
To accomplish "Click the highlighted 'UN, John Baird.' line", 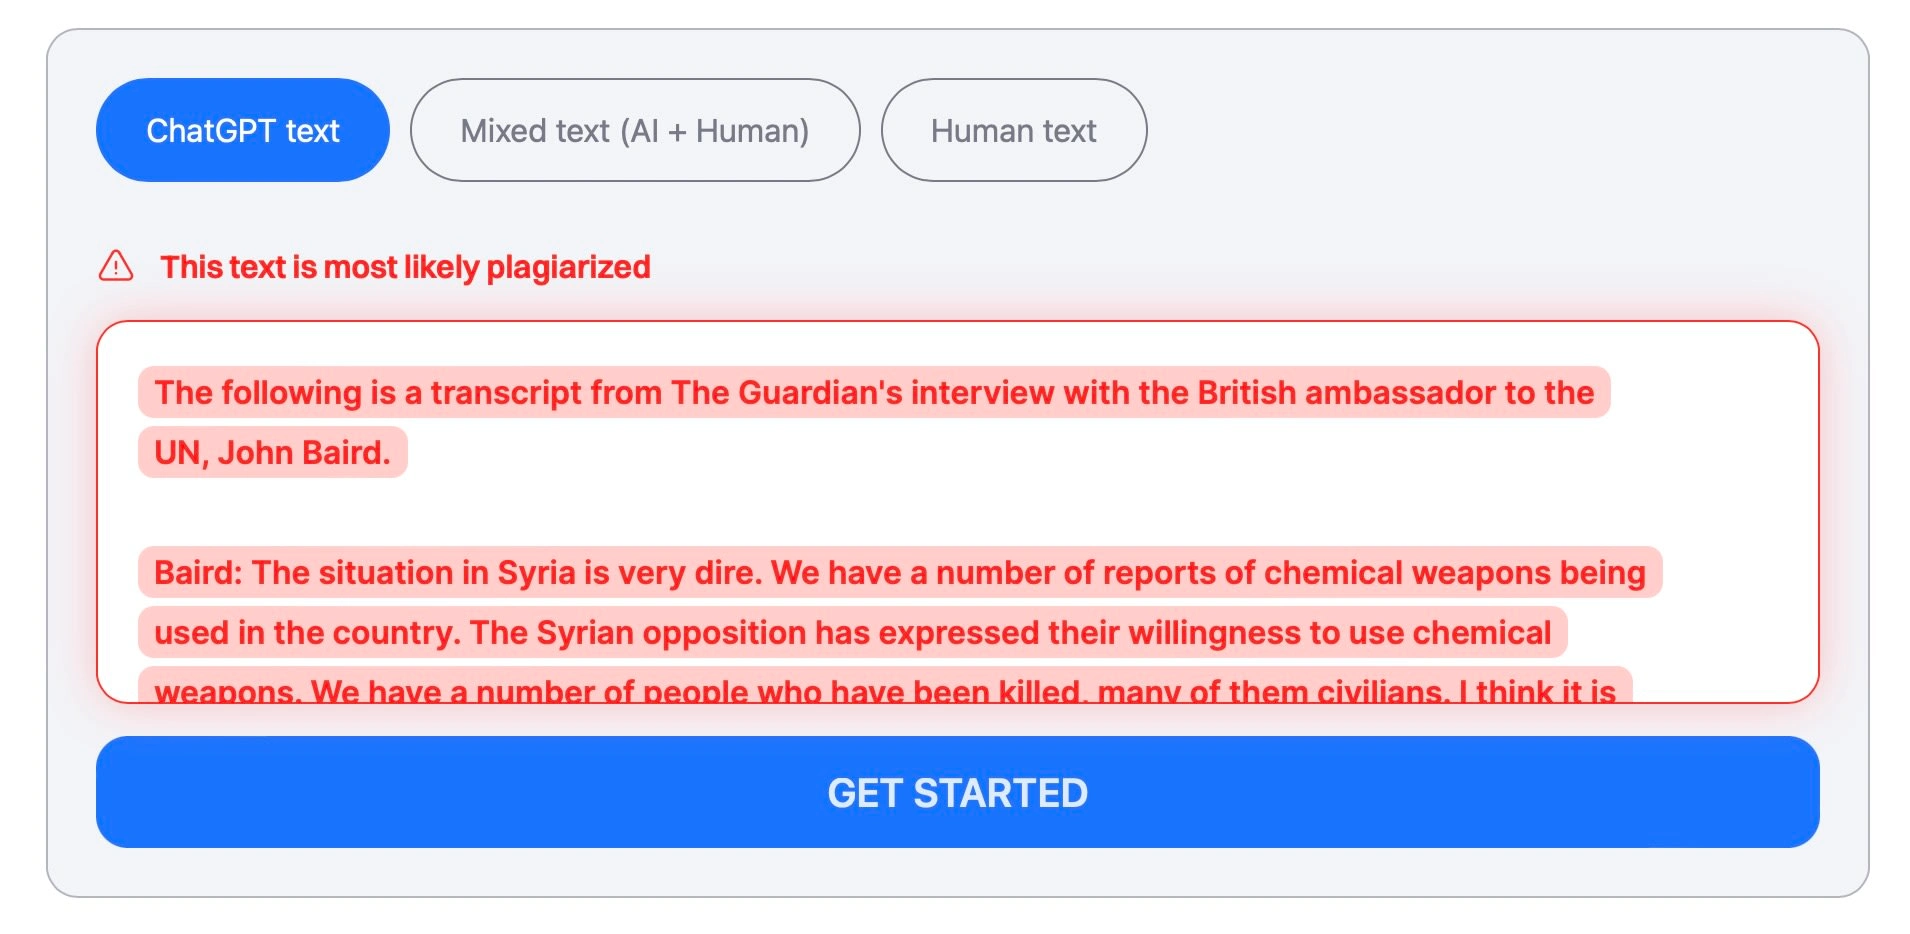I will coord(273,452).
